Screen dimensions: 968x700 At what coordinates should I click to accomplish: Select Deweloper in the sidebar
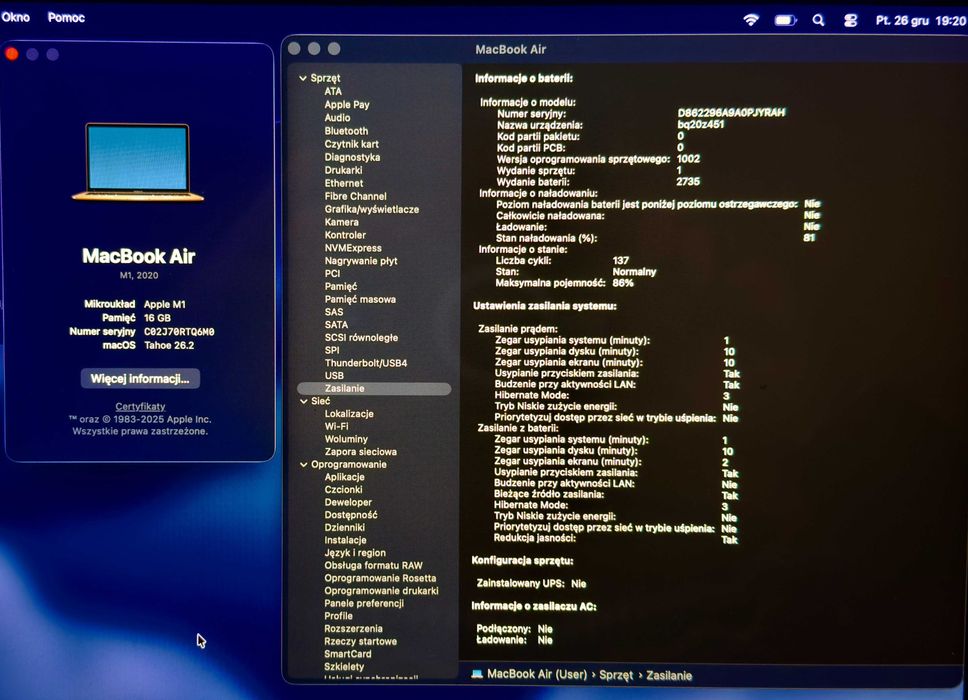coord(348,502)
